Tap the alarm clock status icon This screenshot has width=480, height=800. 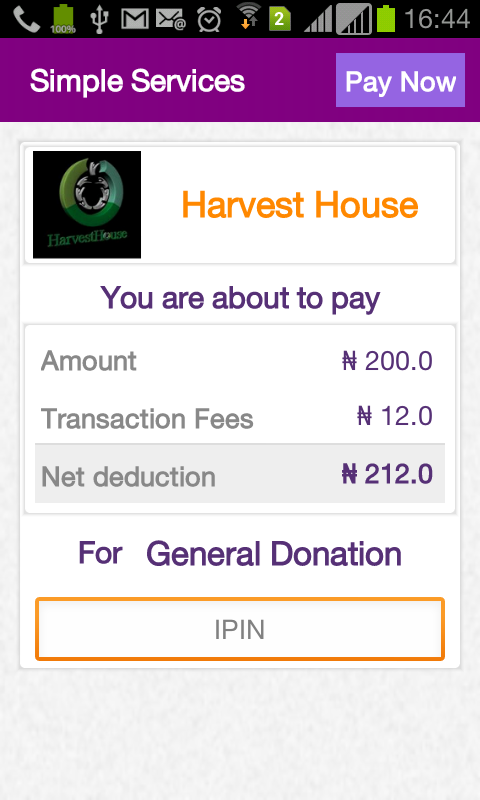point(209,19)
